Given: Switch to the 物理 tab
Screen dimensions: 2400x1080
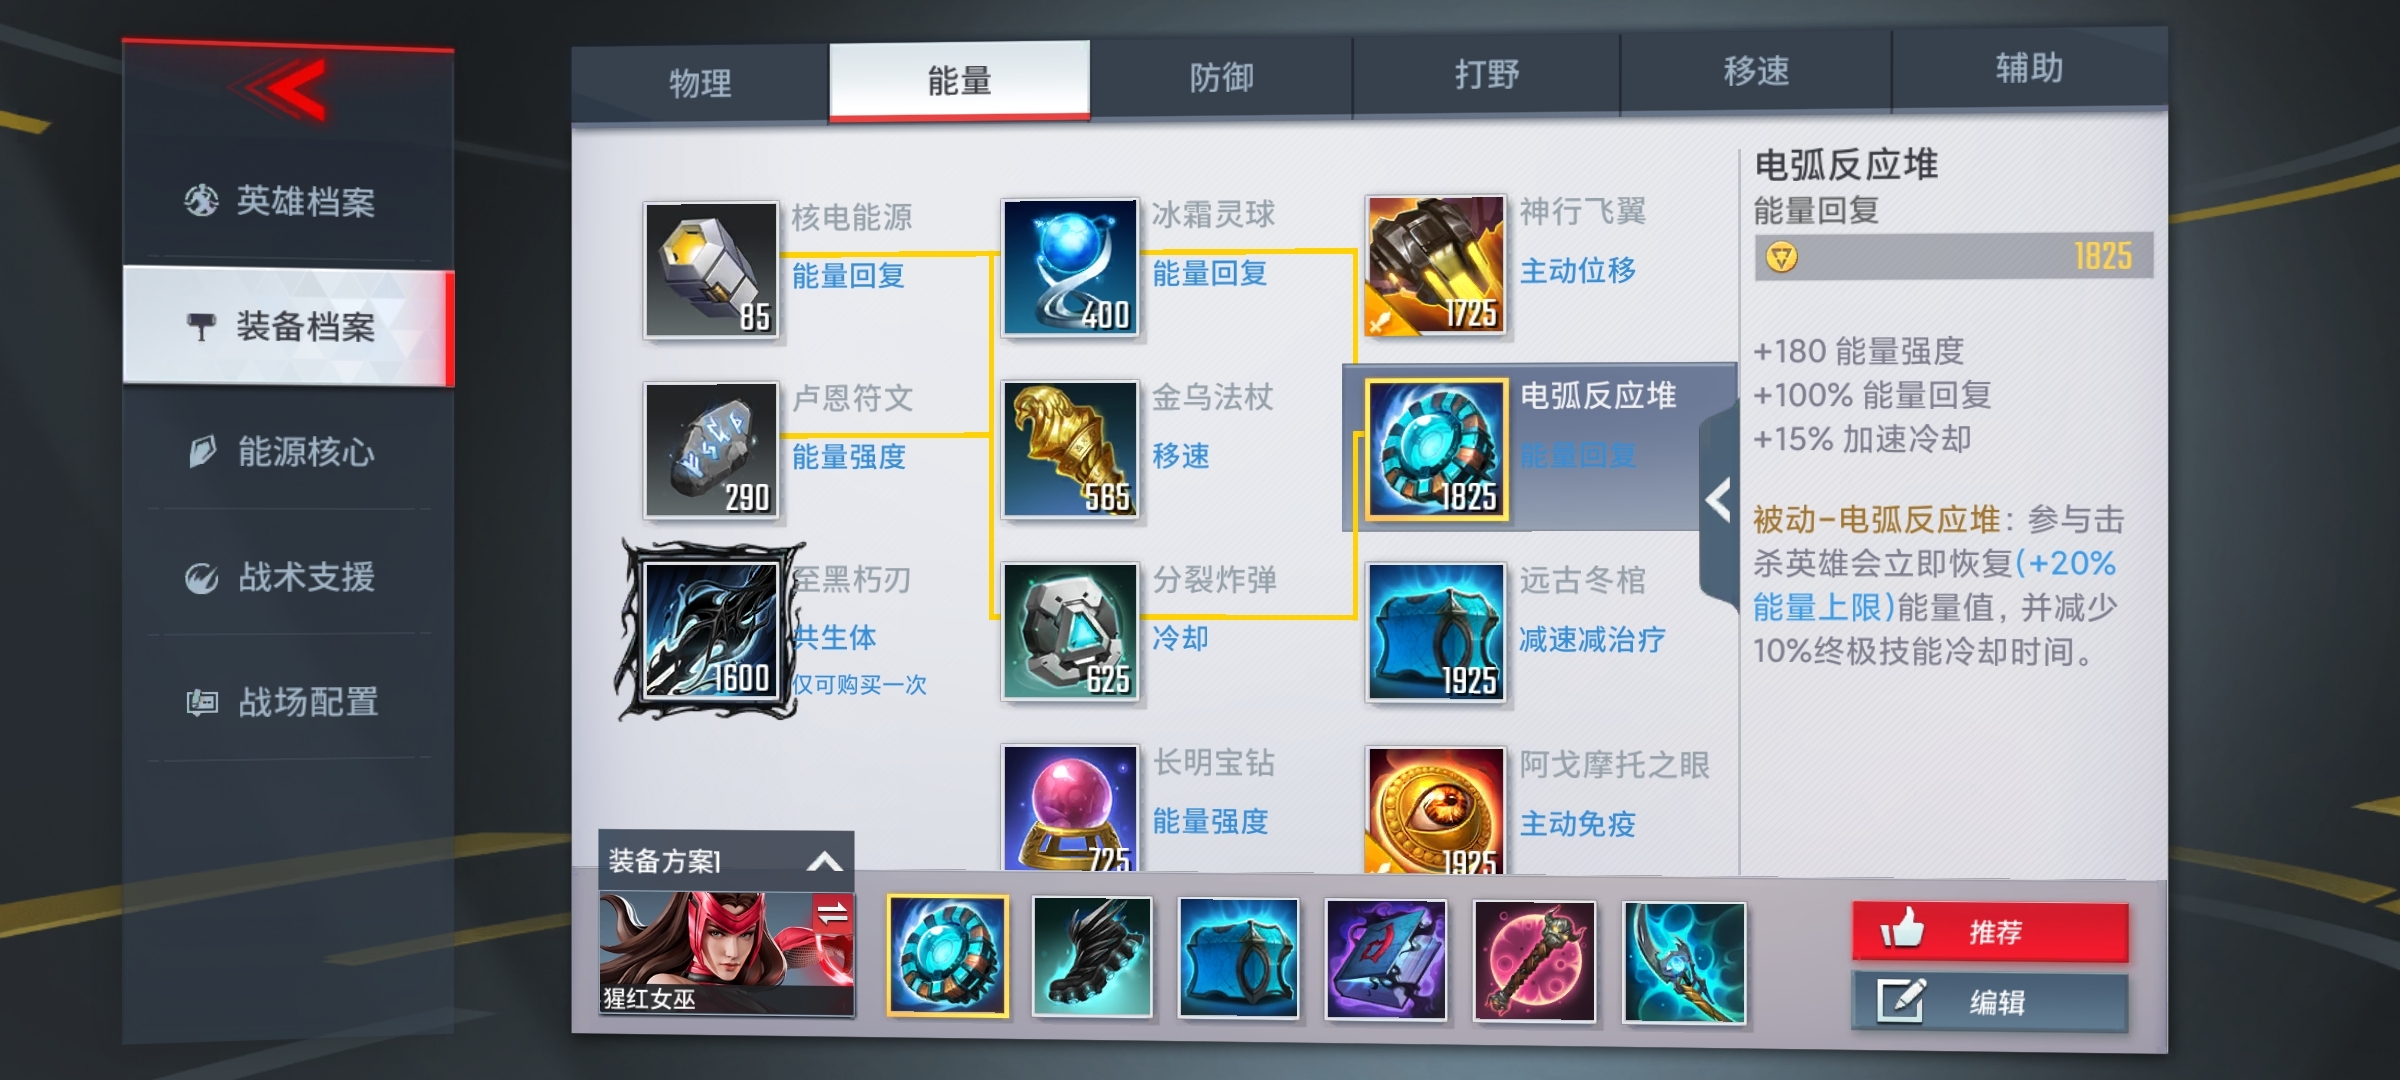Looking at the screenshot, I should [x=700, y=82].
